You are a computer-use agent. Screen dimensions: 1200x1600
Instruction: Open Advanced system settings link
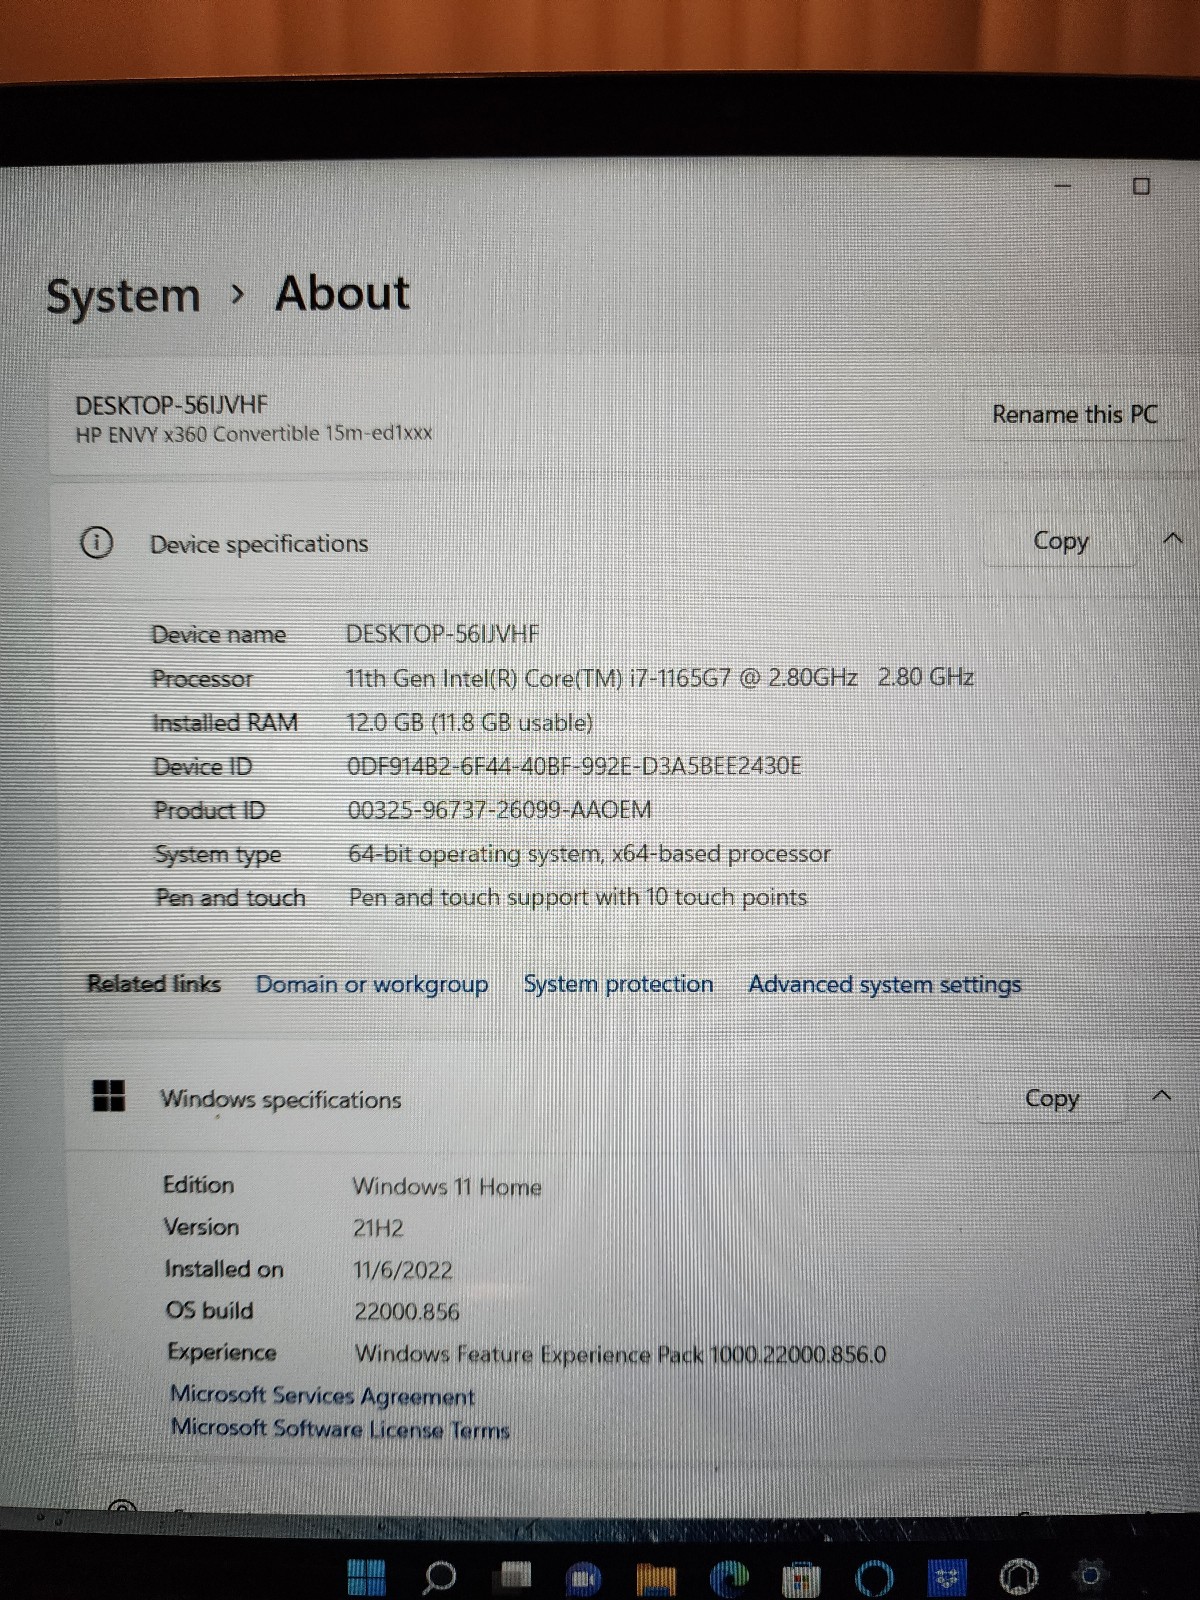885,985
